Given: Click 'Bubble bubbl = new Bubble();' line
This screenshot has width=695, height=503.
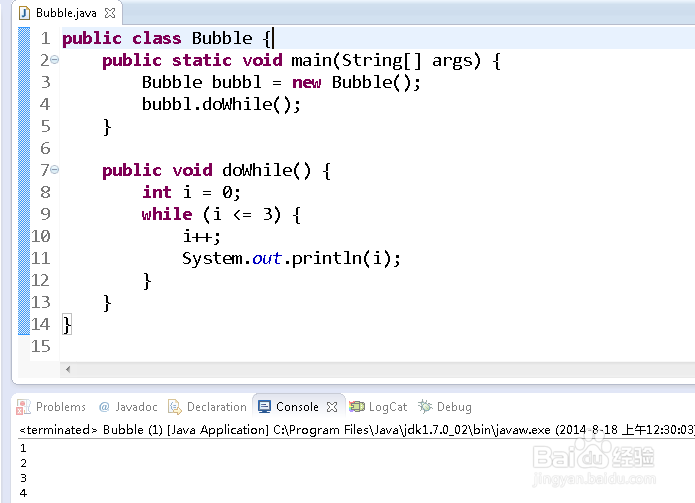Looking at the screenshot, I should pos(281,82).
